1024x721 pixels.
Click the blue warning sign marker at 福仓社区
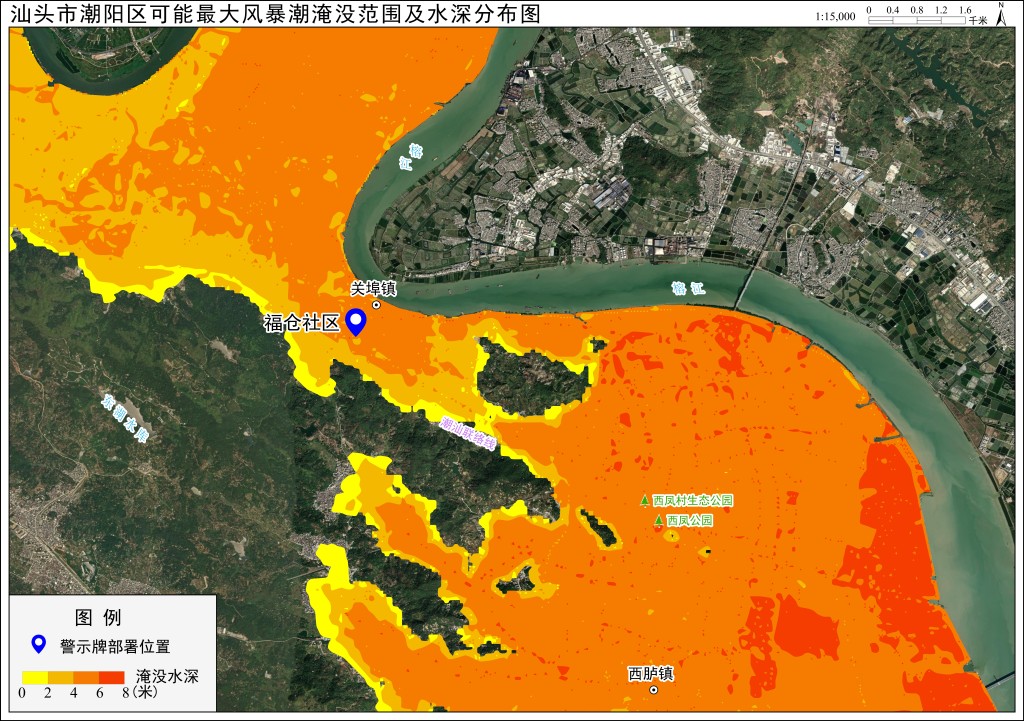(x=355, y=322)
